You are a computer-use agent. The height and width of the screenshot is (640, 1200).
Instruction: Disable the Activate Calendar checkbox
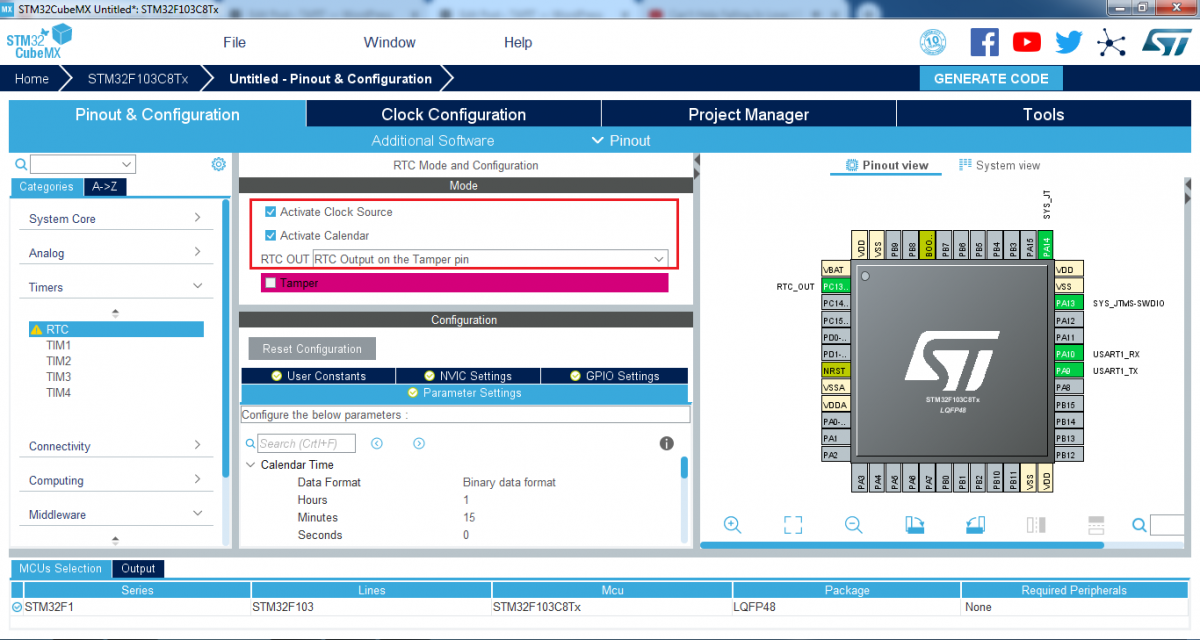[269, 233]
